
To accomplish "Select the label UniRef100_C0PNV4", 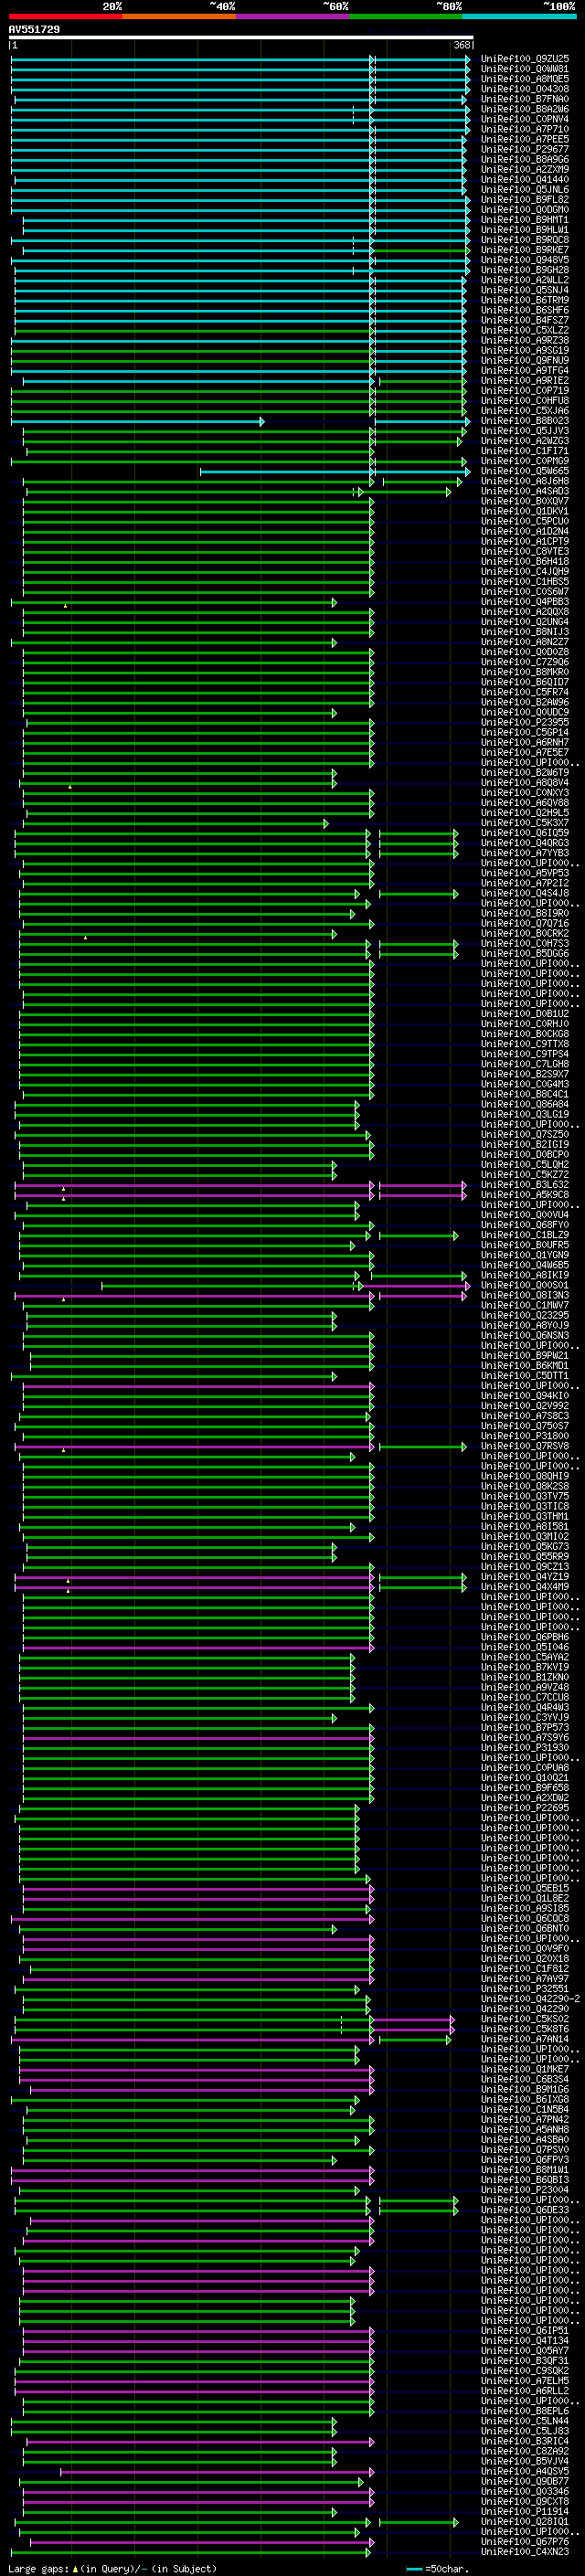I will (525, 119).
